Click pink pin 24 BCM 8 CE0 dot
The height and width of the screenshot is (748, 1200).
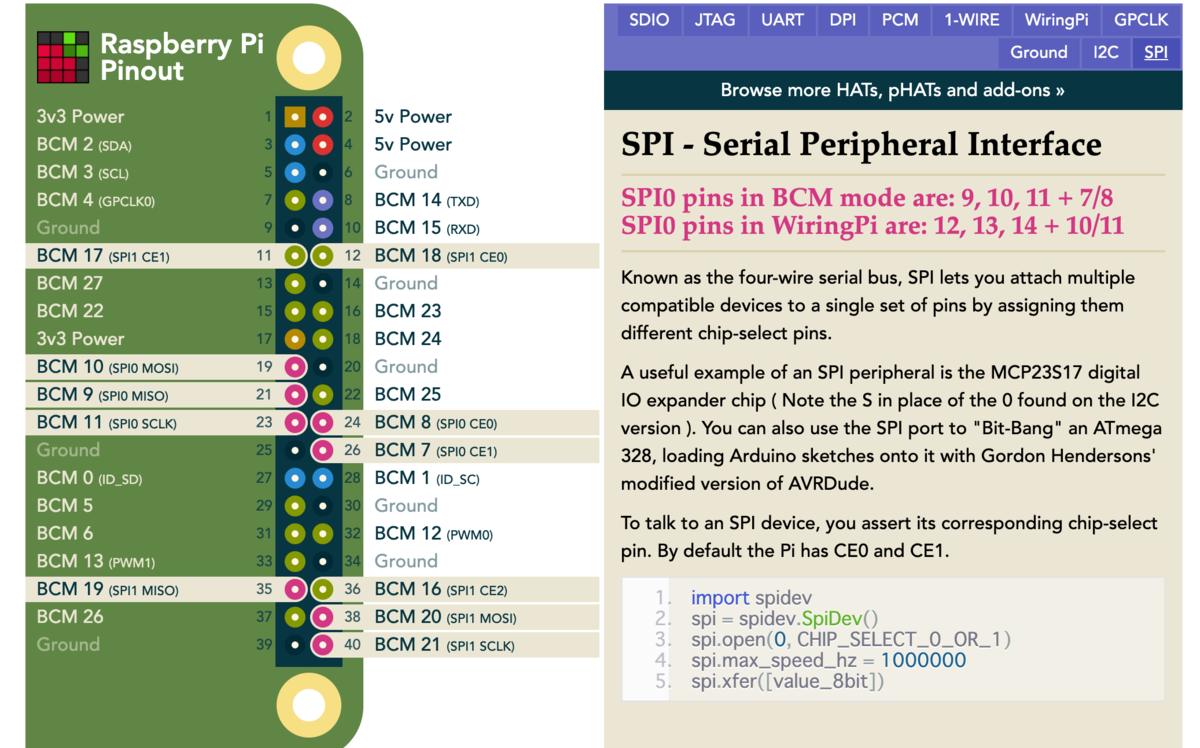coord(322,422)
